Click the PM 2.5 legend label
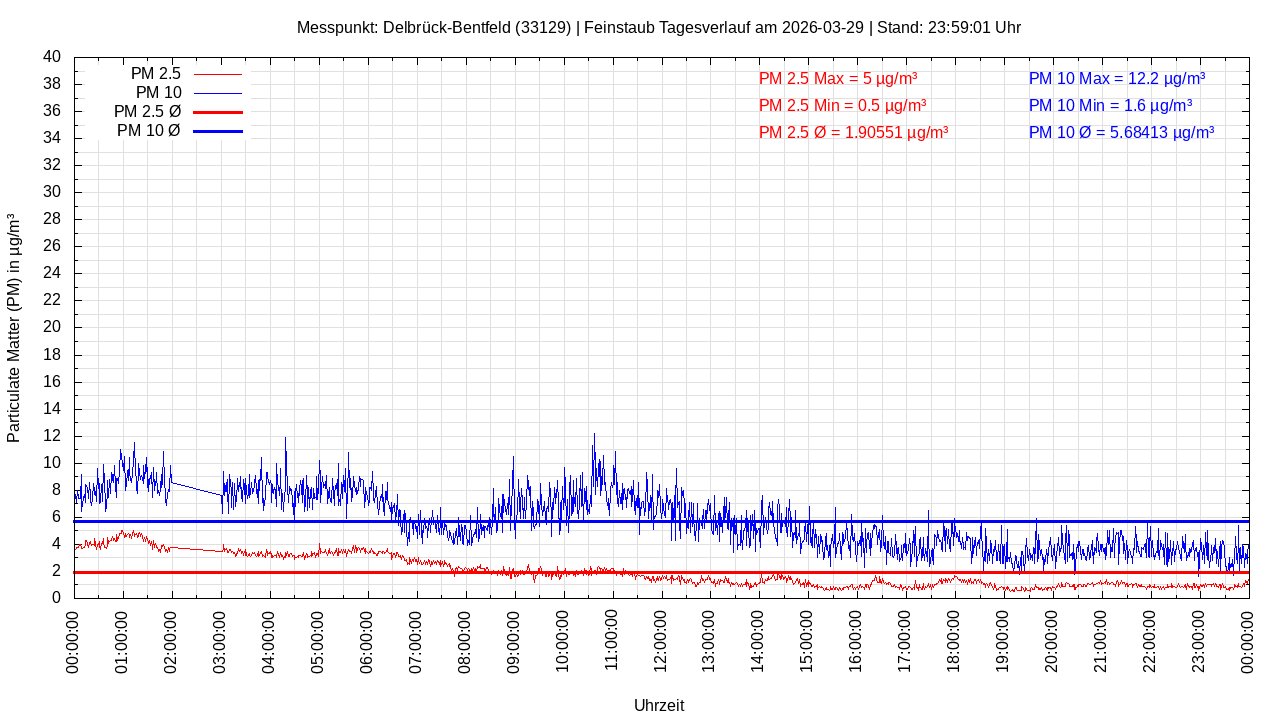 point(155,74)
